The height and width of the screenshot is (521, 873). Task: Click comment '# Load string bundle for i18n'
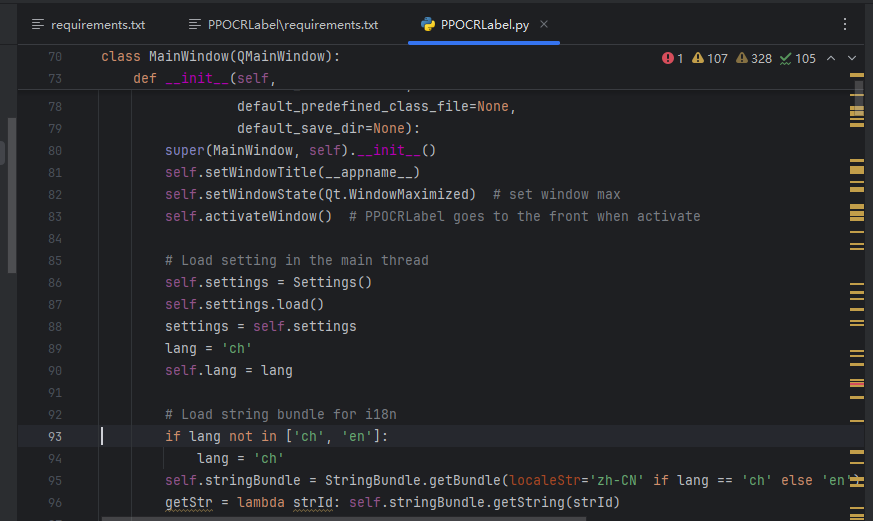click(x=281, y=415)
